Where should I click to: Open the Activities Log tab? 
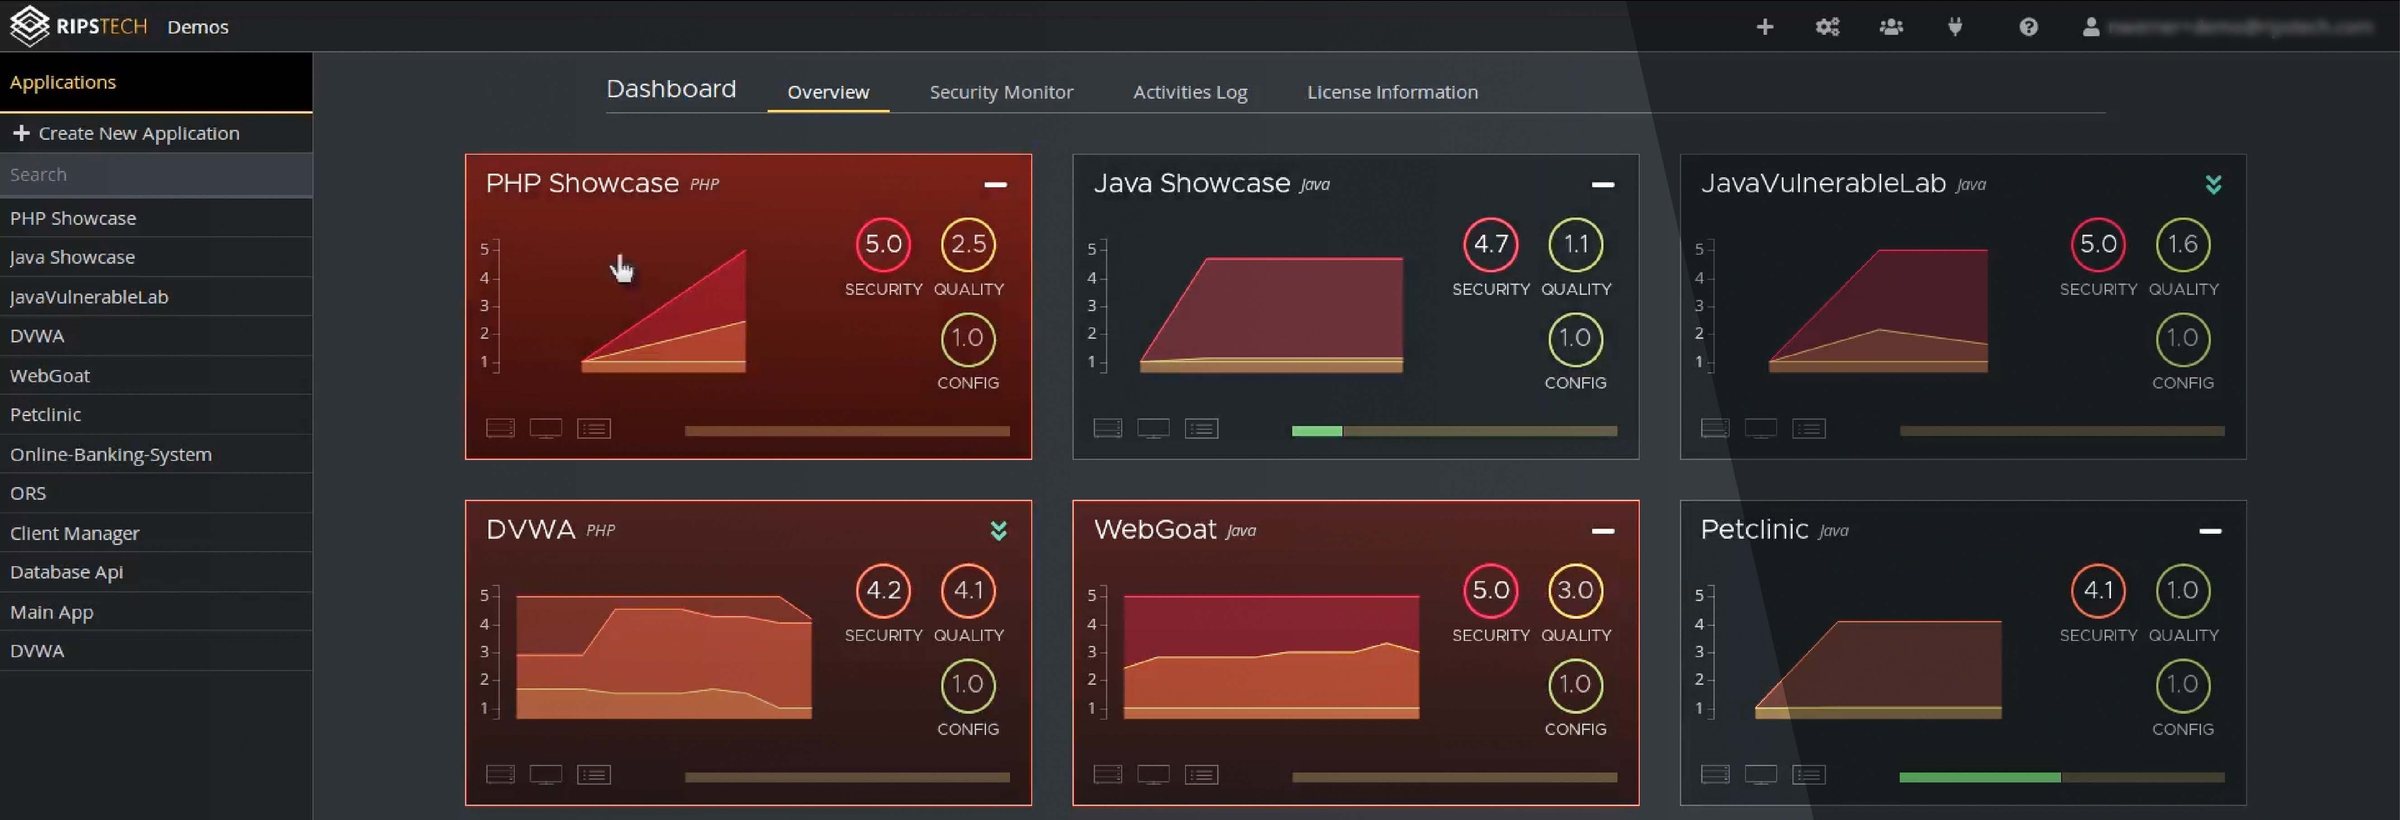(1190, 92)
